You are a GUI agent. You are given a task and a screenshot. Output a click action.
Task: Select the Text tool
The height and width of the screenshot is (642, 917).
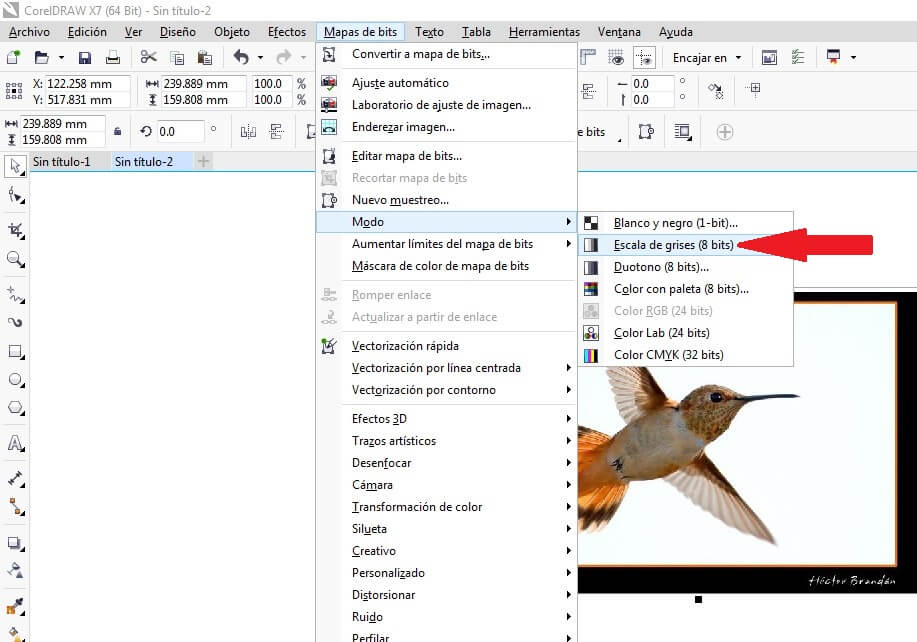[15, 443]
